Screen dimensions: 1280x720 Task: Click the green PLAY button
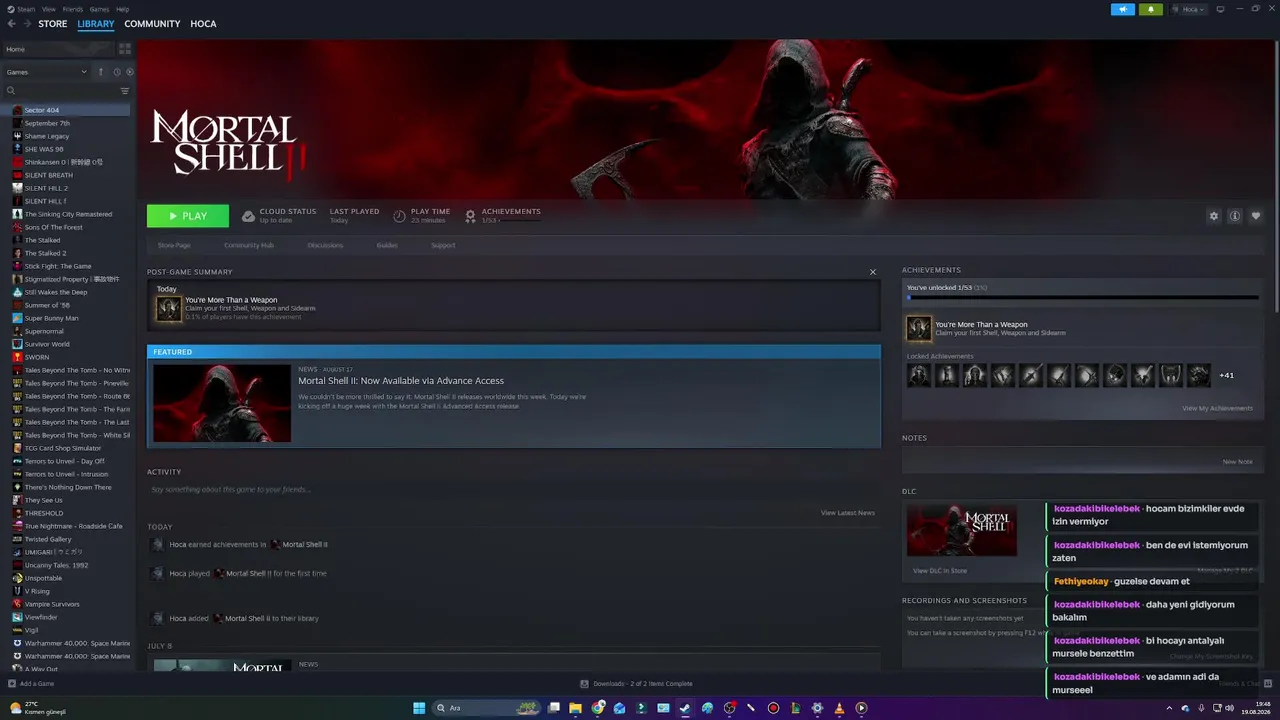coord(188,216)
